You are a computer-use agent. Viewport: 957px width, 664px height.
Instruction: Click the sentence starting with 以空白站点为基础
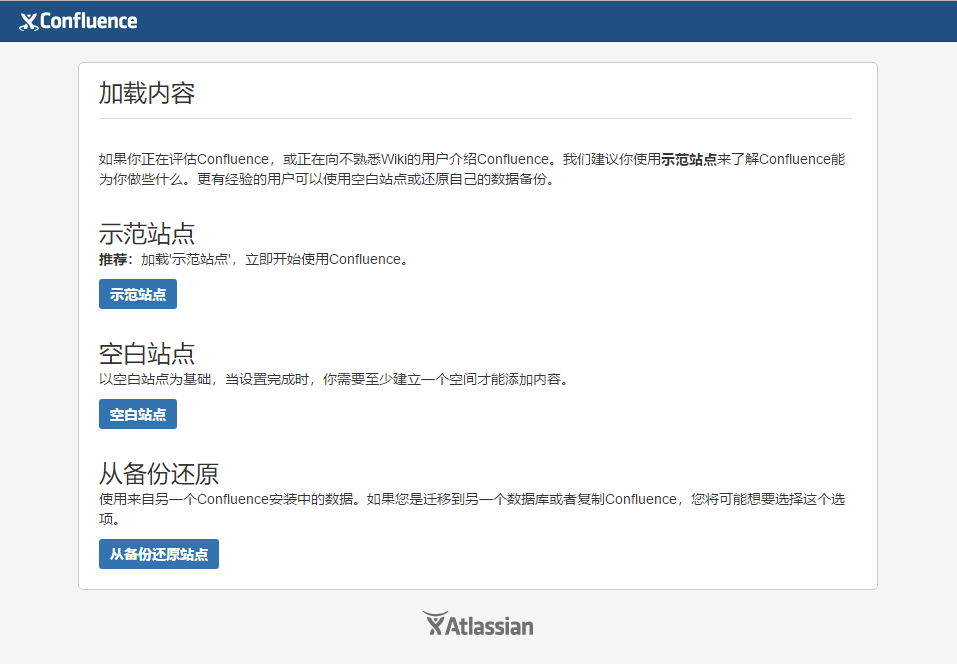pyautogui.click(x=334, y=380)
